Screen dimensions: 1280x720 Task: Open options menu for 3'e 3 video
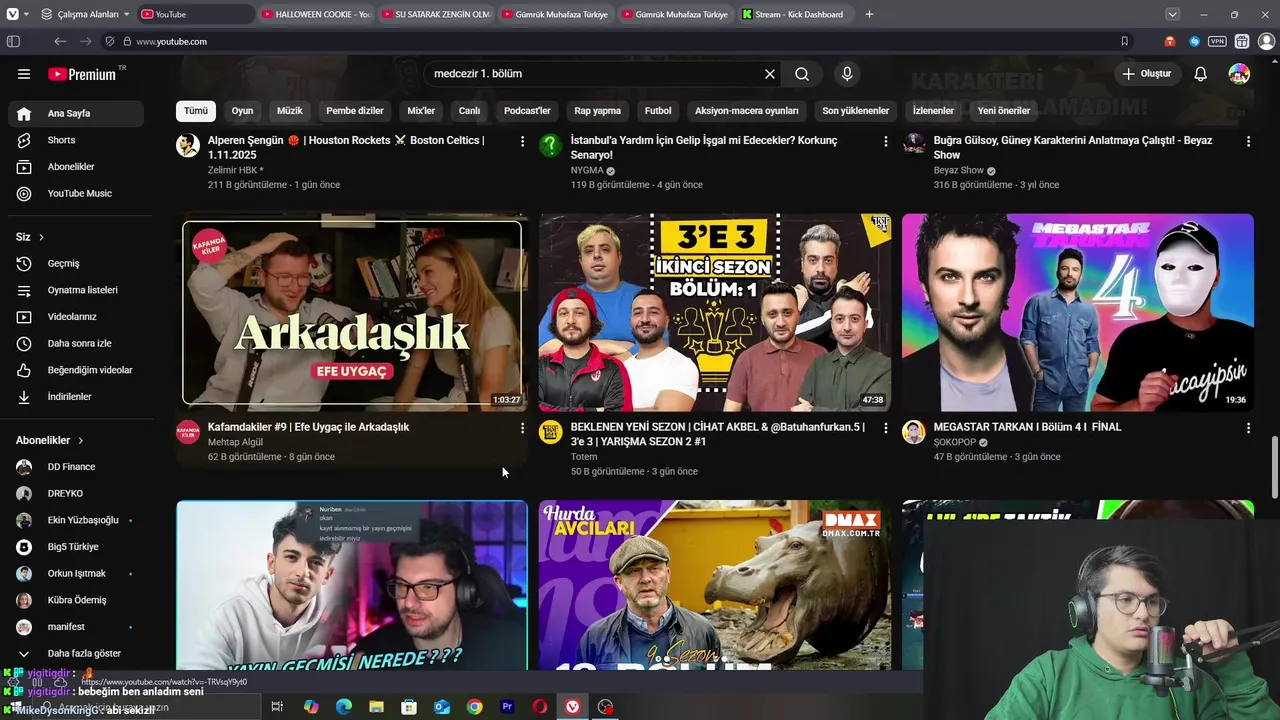pyautogui.click(x=885, y=428)
